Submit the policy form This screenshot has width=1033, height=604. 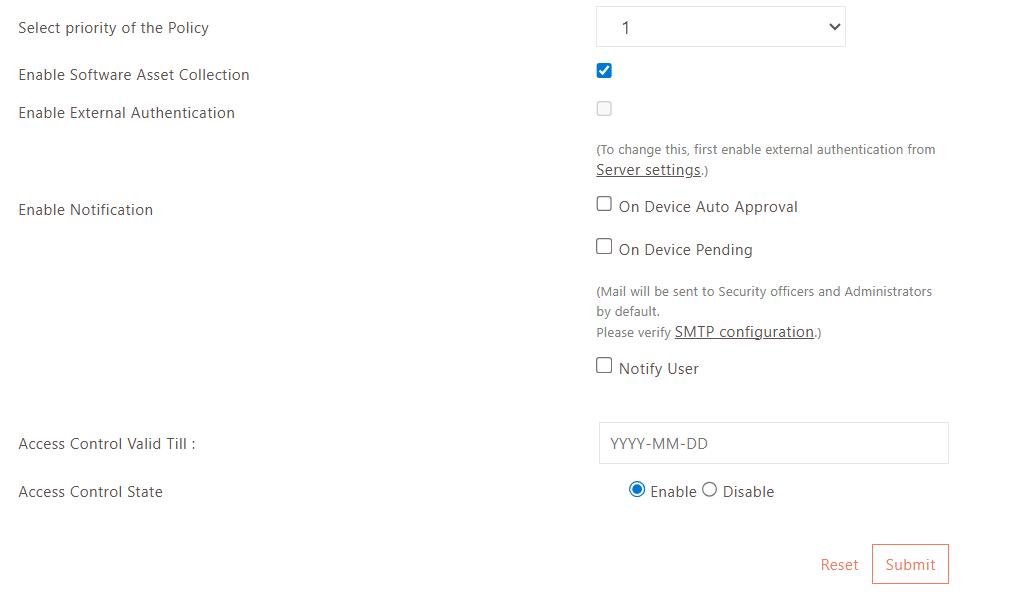point(910,564)
